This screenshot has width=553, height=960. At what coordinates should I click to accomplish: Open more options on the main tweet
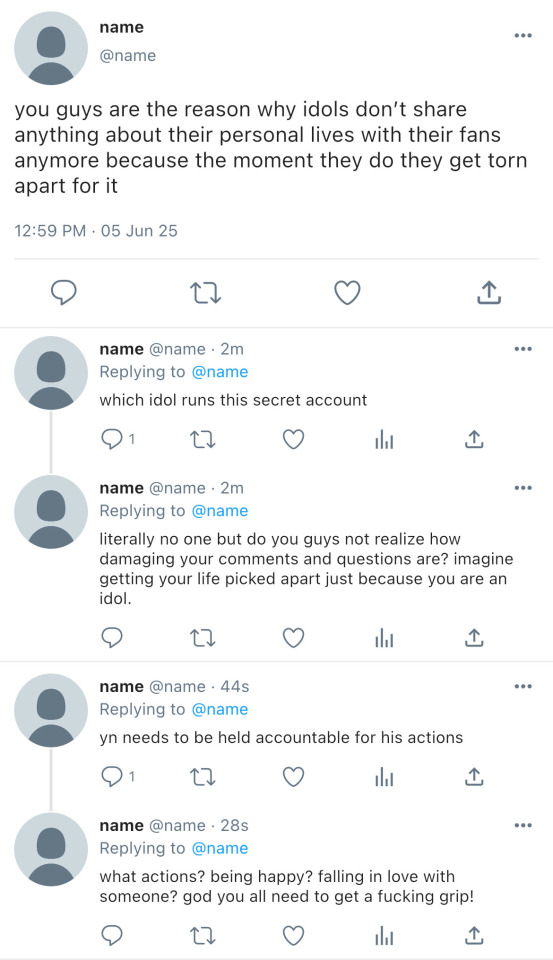(x=523, y=36)
